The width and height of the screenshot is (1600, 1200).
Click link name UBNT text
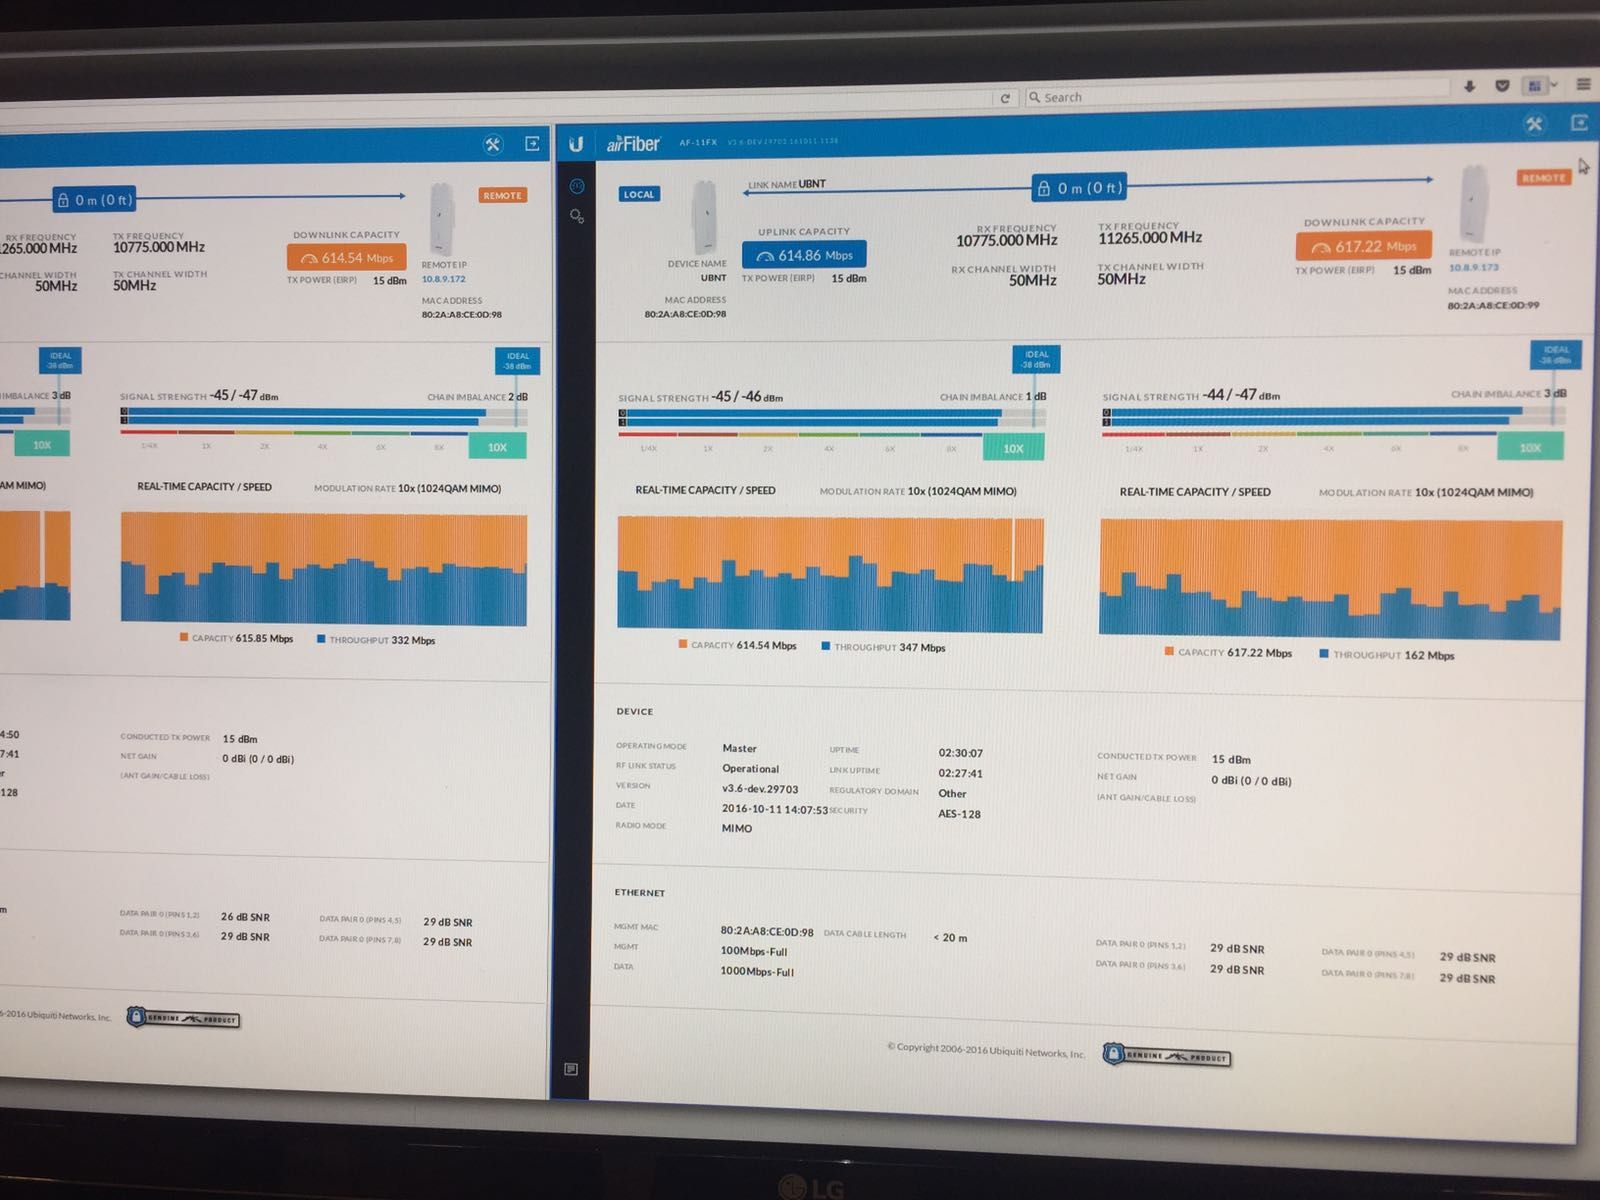point(812,184)
